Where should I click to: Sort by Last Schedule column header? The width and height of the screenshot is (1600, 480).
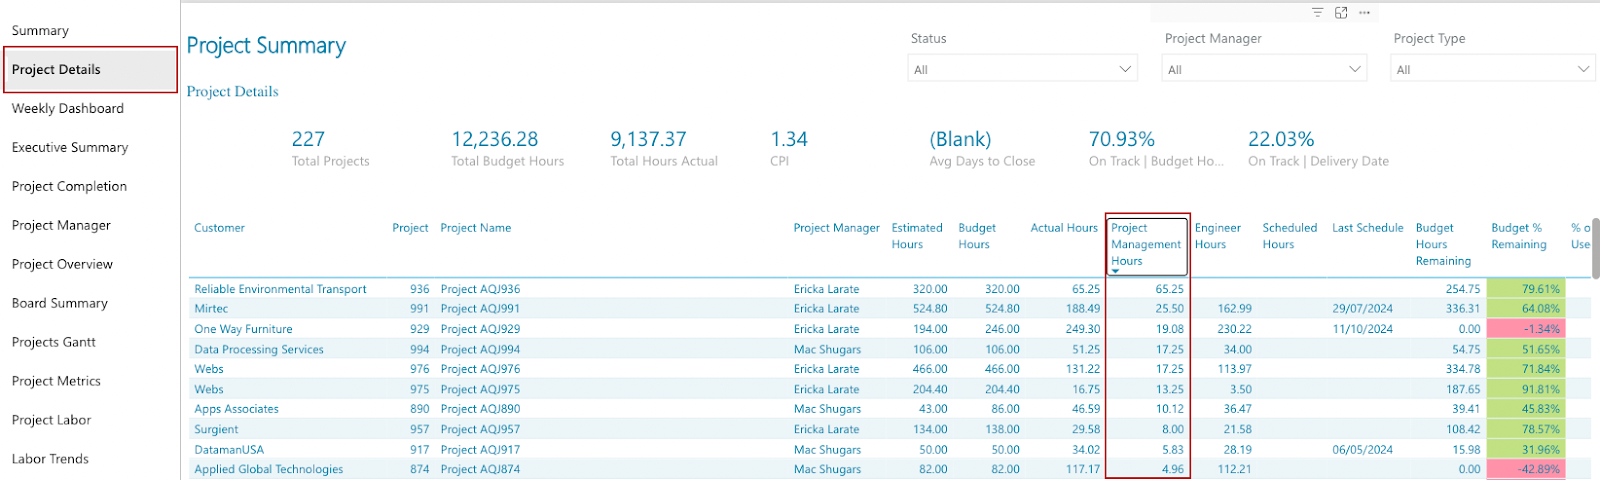tap(1367, 228)
